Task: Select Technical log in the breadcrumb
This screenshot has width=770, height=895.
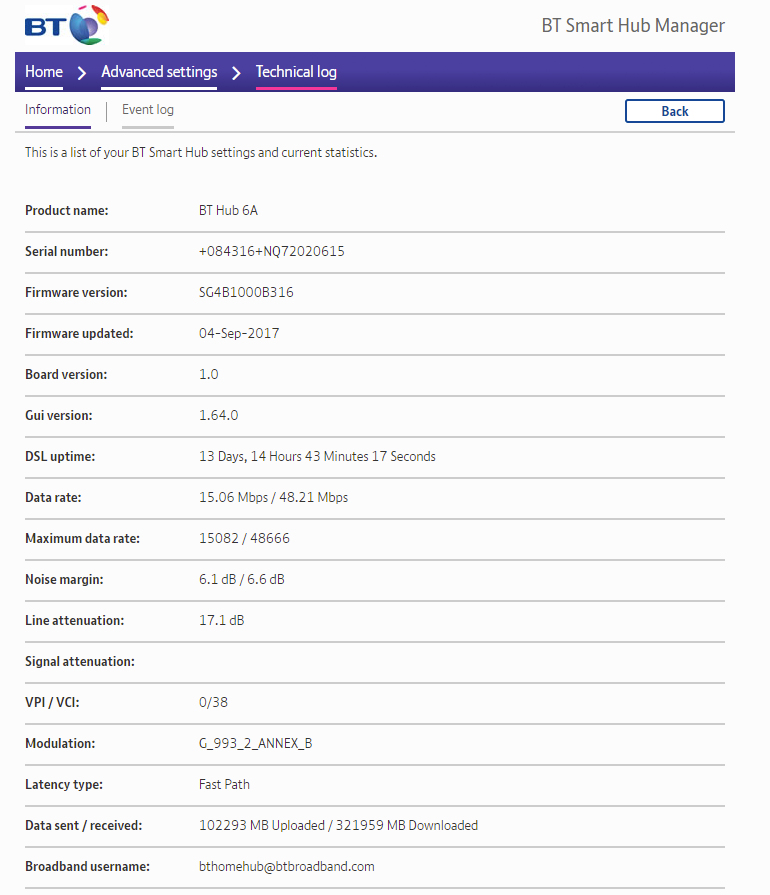Action: (296, 72)
